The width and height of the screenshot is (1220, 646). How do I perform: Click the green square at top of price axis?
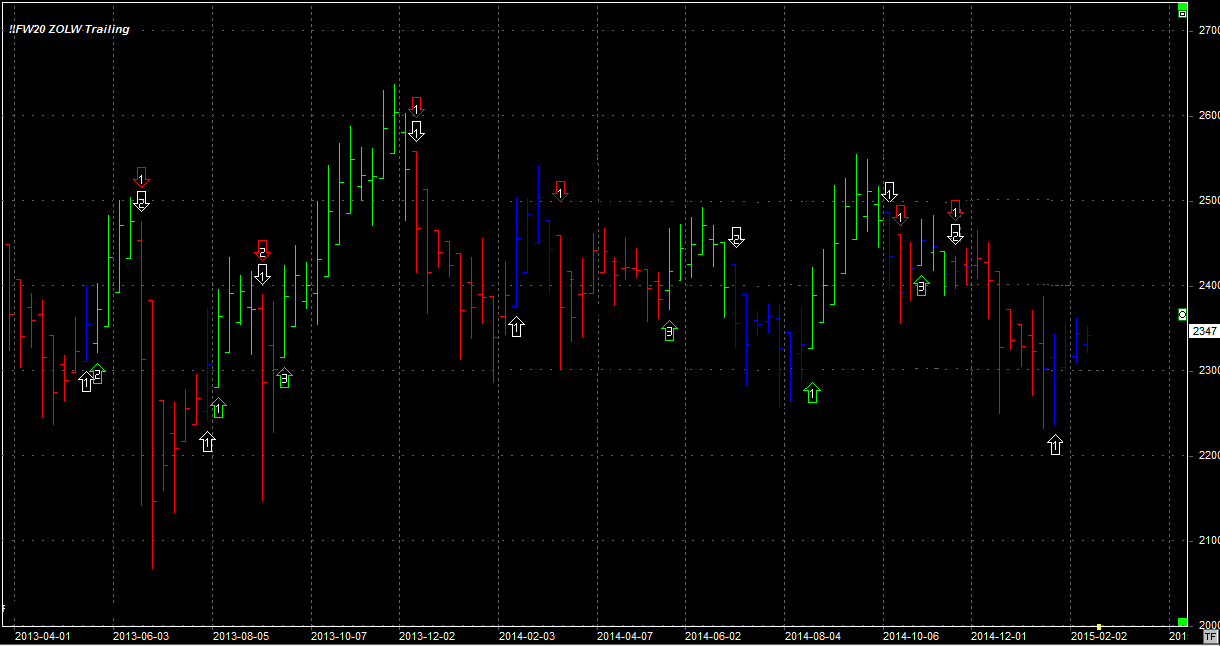point(1182,13)
